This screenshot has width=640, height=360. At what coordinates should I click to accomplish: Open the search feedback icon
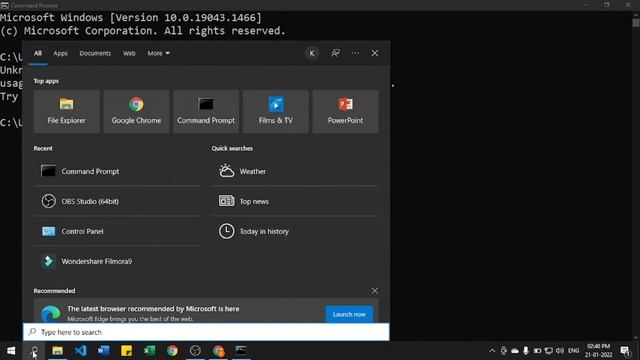coord(336,53)
